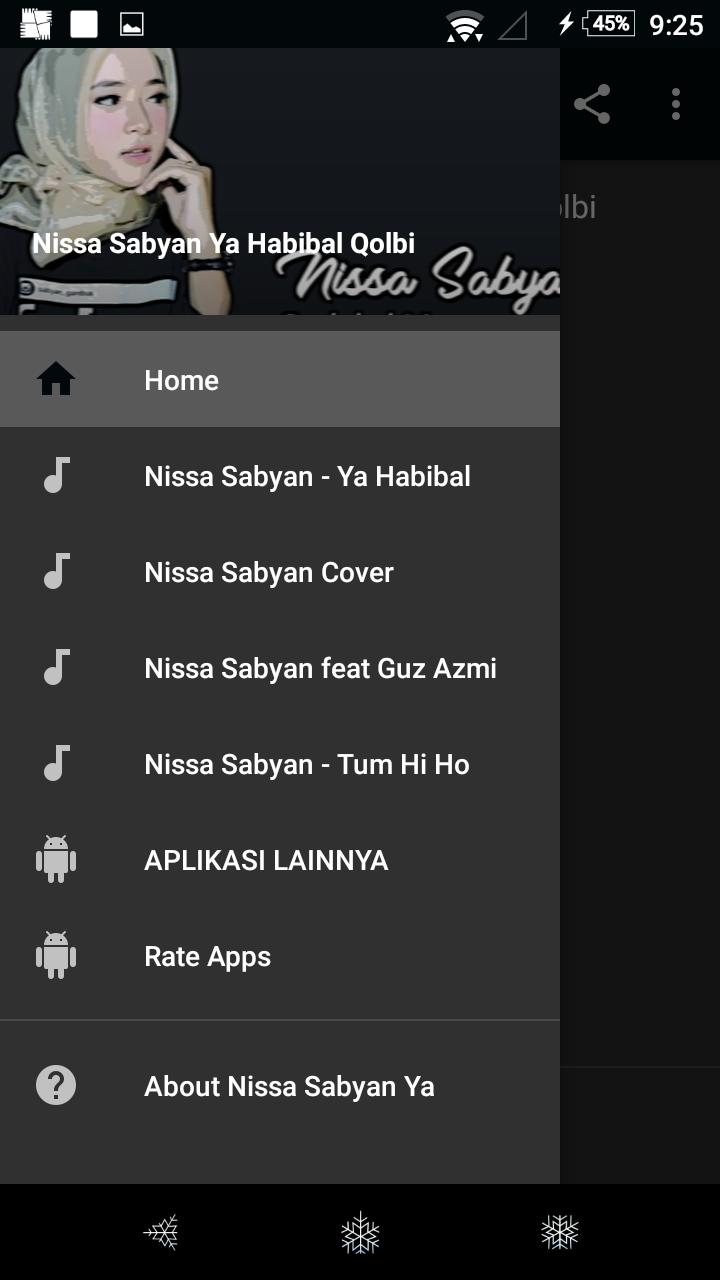Viewport: 720px width, 1280px height.
Task: Open the three-dot overflow menu
Action: tap(676, 104)
